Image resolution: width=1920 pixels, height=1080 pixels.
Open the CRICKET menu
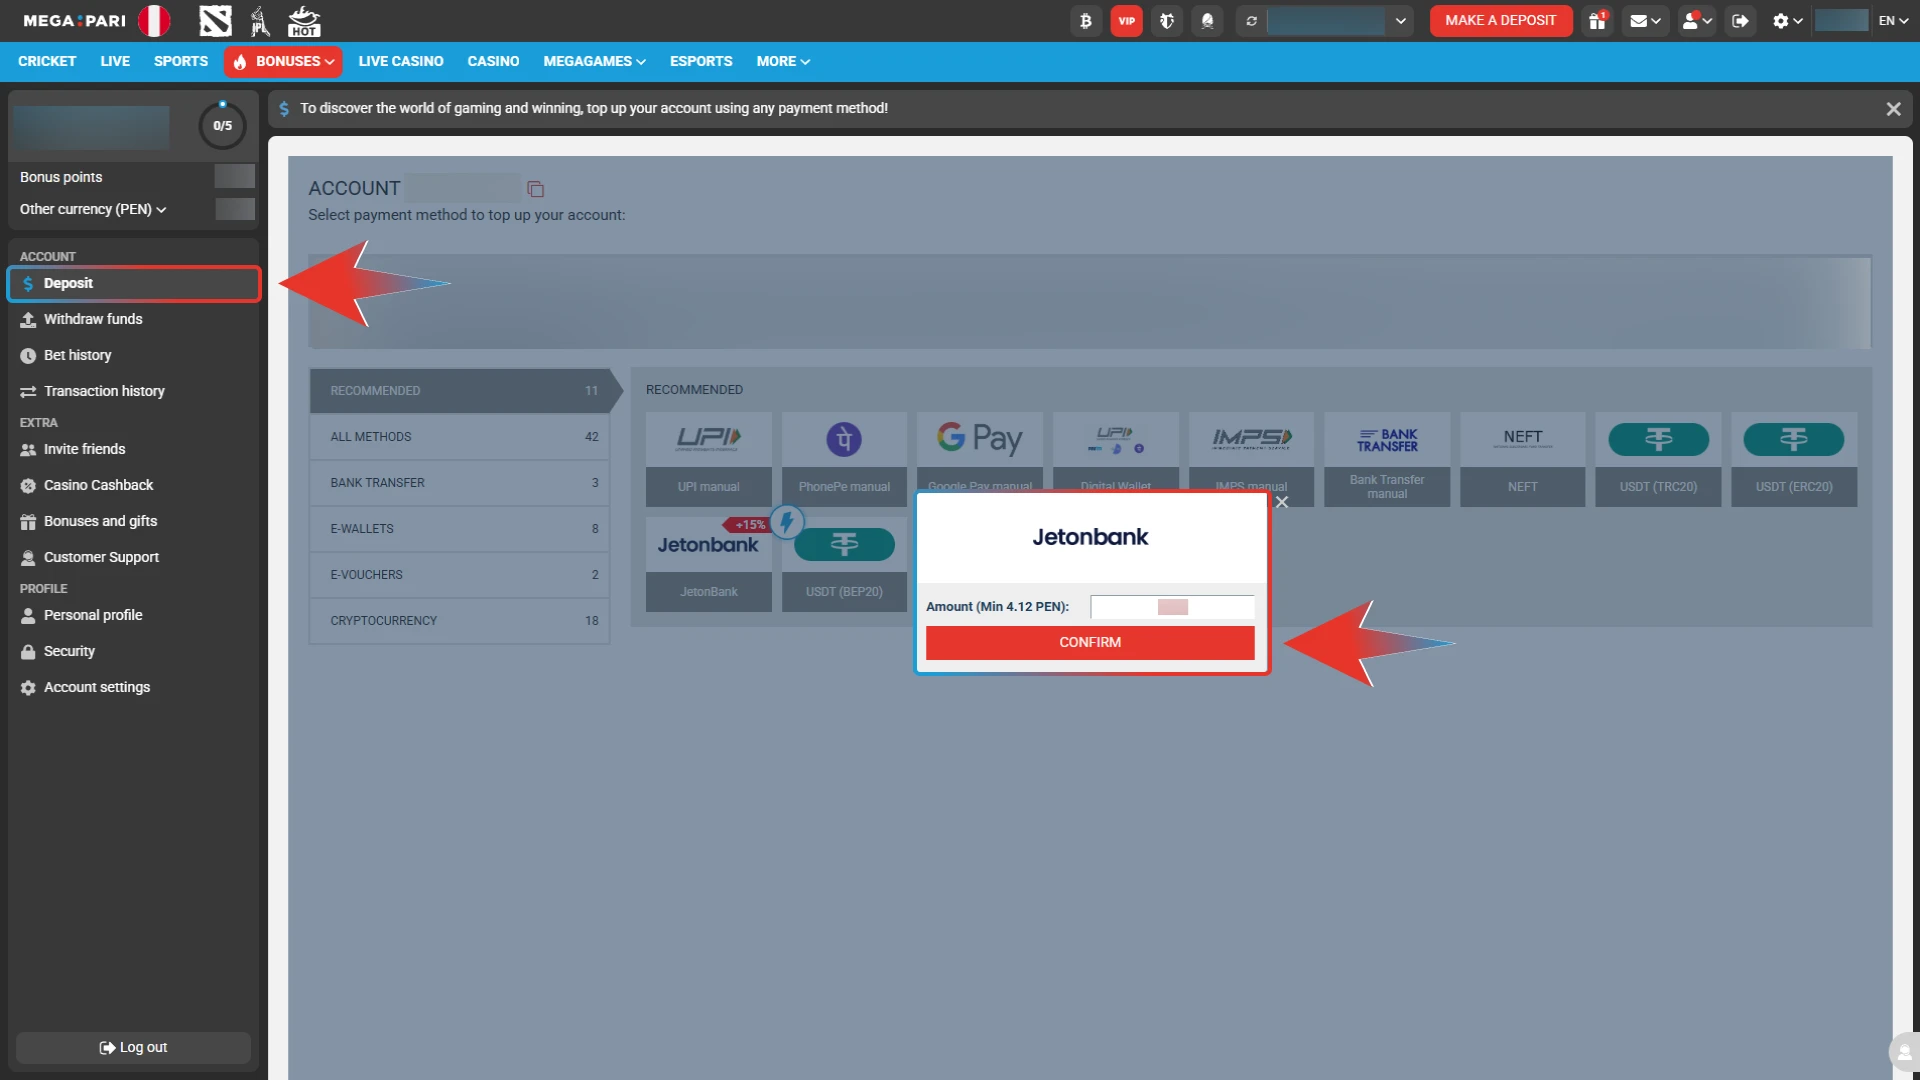click(x=47, y=62)
